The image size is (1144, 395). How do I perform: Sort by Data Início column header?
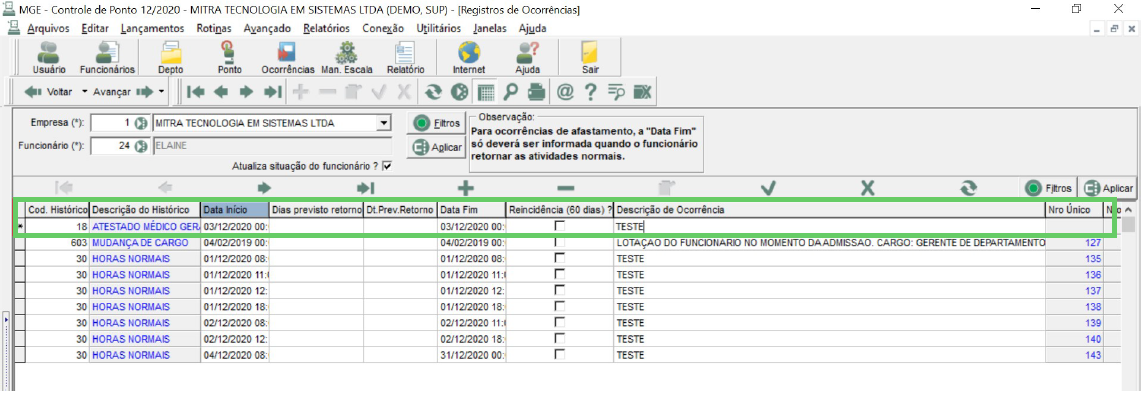(x=235, y=210)
